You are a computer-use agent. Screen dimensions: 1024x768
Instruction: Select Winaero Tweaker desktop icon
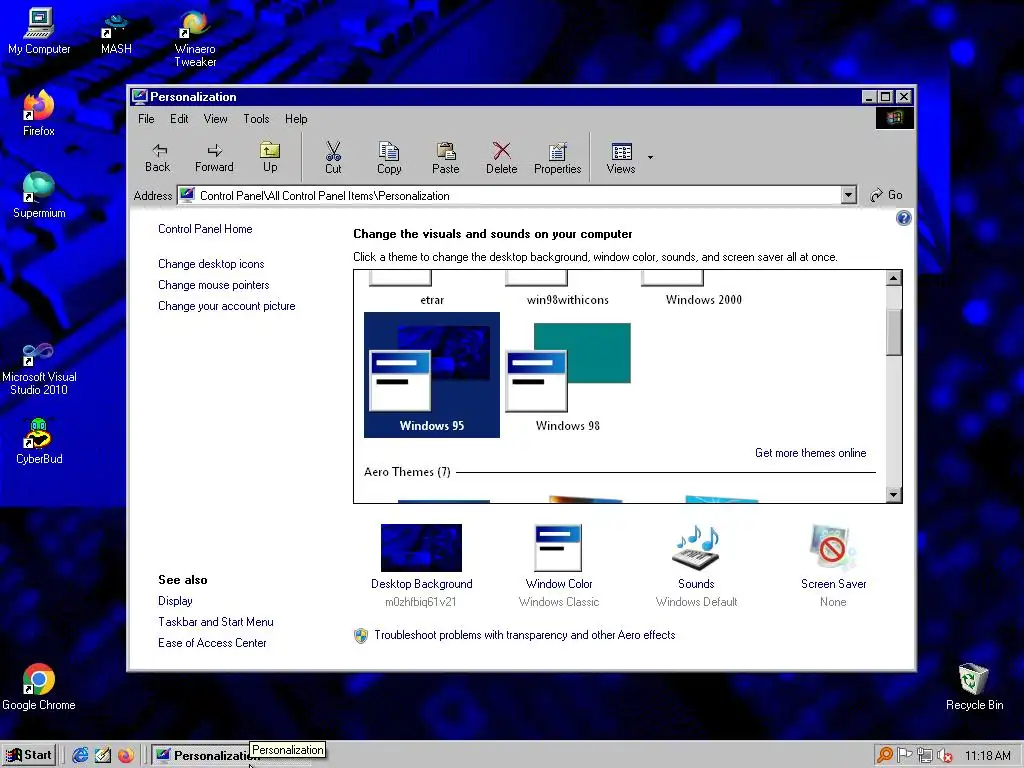195,39
